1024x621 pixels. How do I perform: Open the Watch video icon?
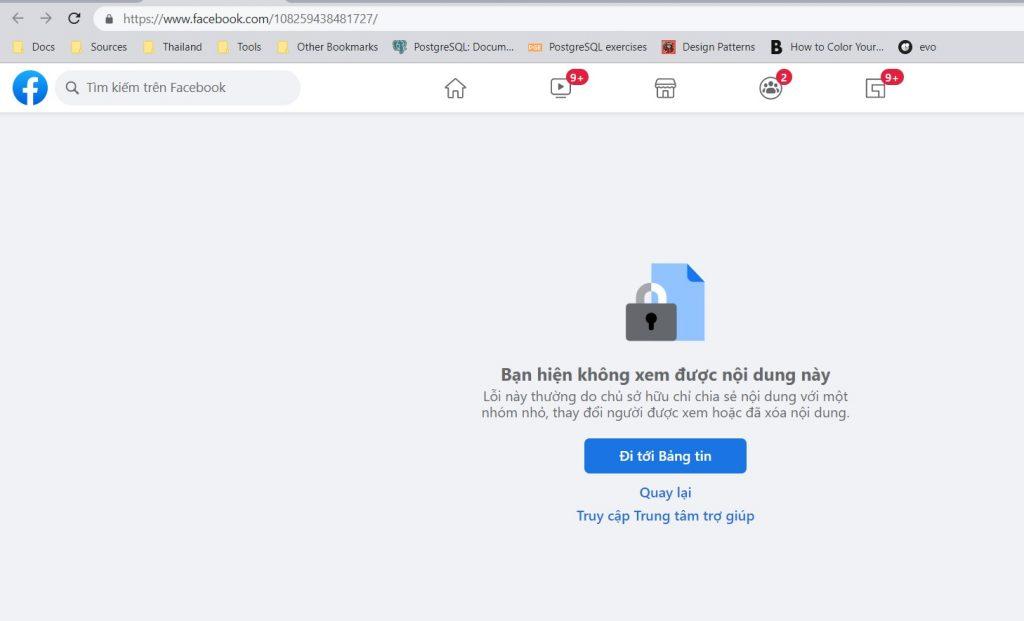click(561, 88)
